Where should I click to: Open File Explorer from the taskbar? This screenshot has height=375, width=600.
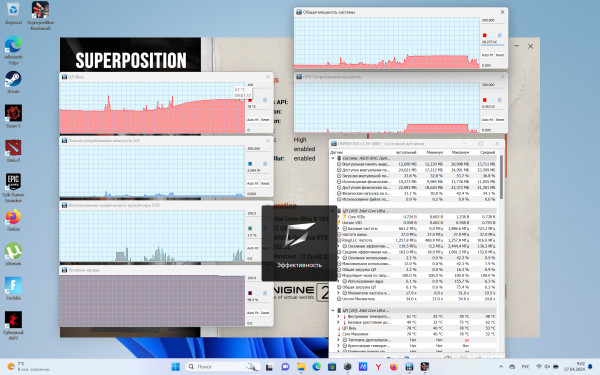point(301,367)
